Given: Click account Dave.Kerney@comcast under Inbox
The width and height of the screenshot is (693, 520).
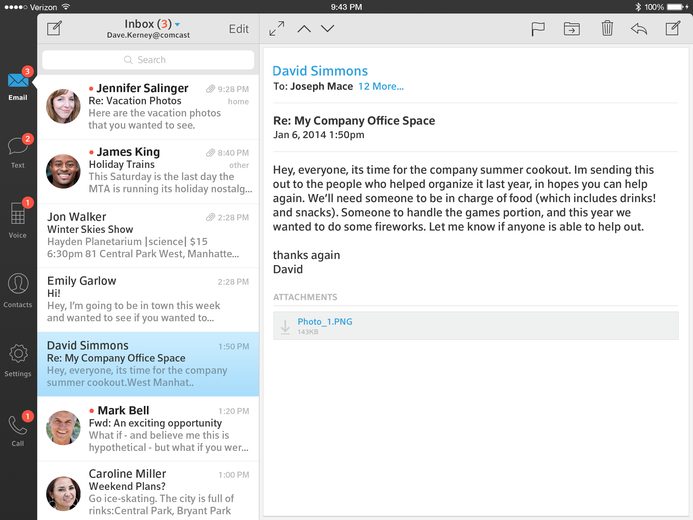Looking at the screenshot, I should (x=148, y=35).
